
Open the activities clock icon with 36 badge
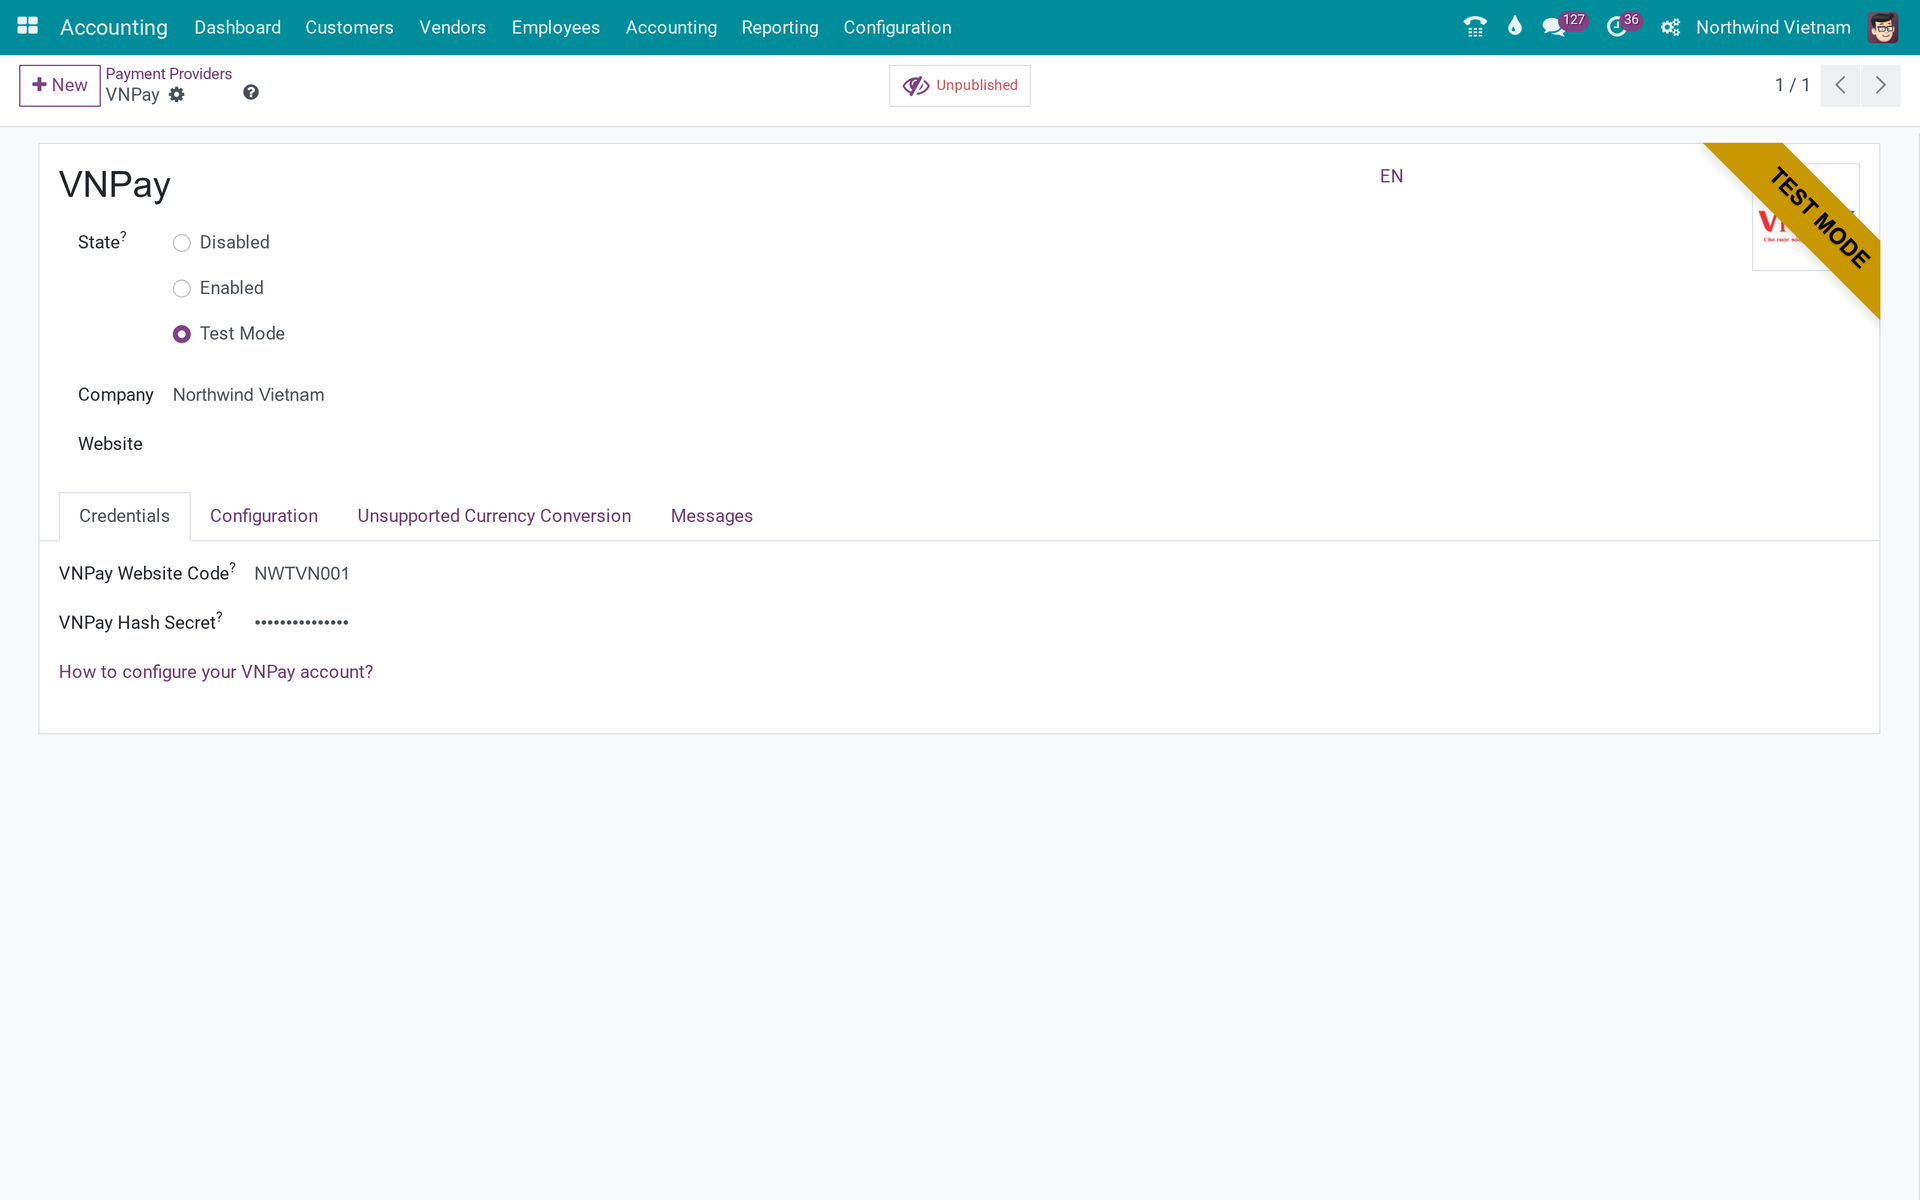1622,26
